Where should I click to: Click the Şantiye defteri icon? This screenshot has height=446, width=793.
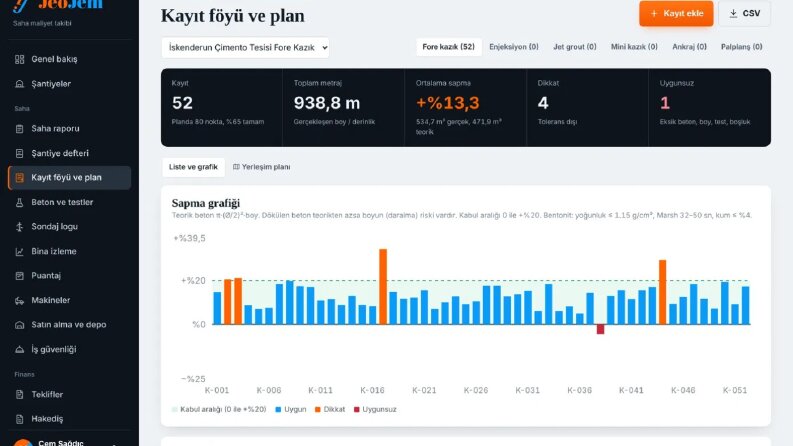click(x=19, y=153)
